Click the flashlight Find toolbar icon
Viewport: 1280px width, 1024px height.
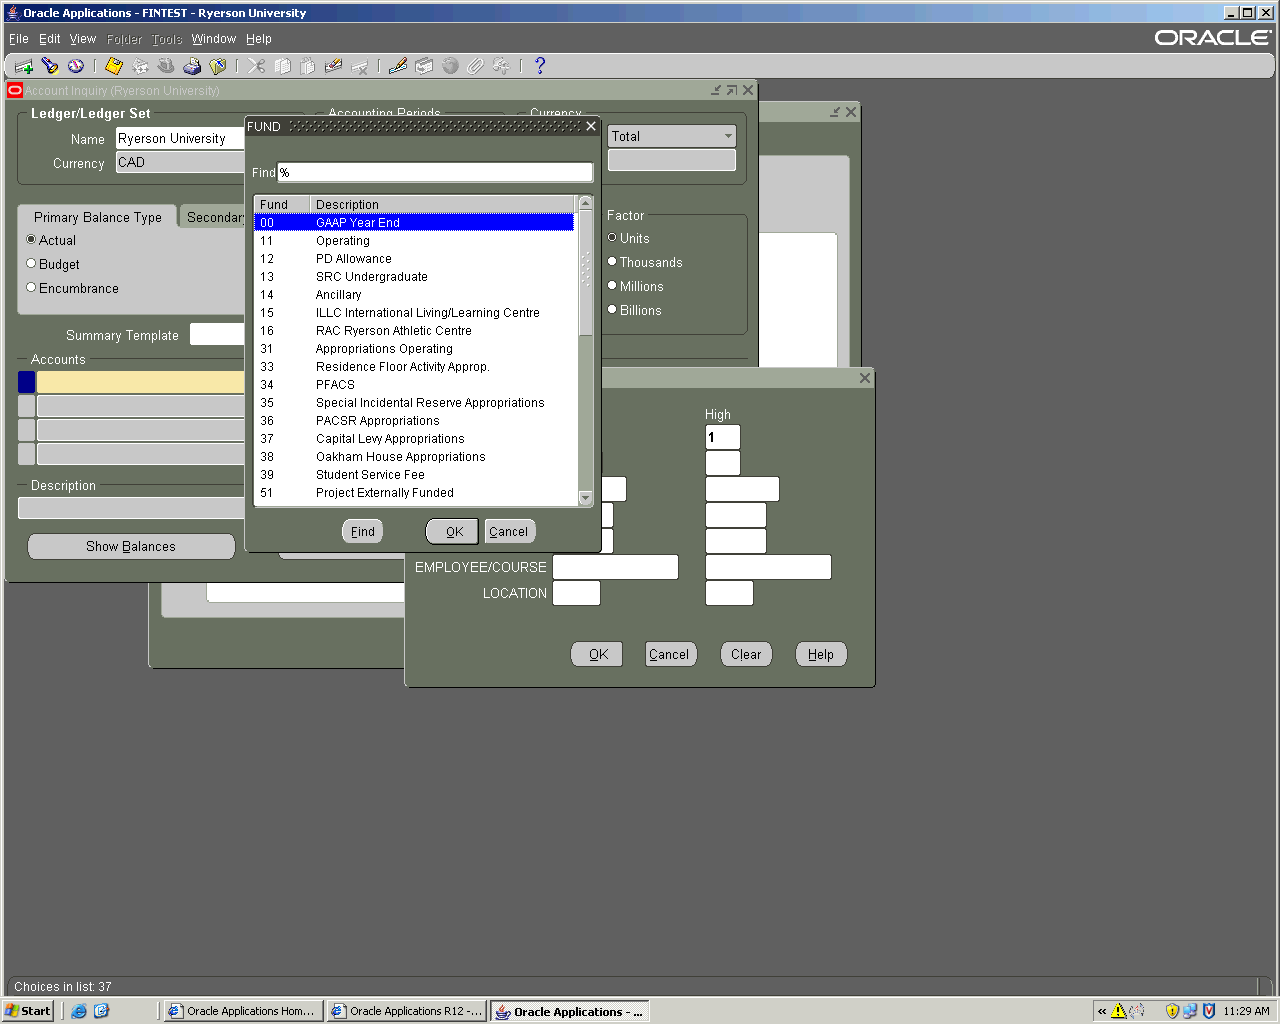[50, 66]
